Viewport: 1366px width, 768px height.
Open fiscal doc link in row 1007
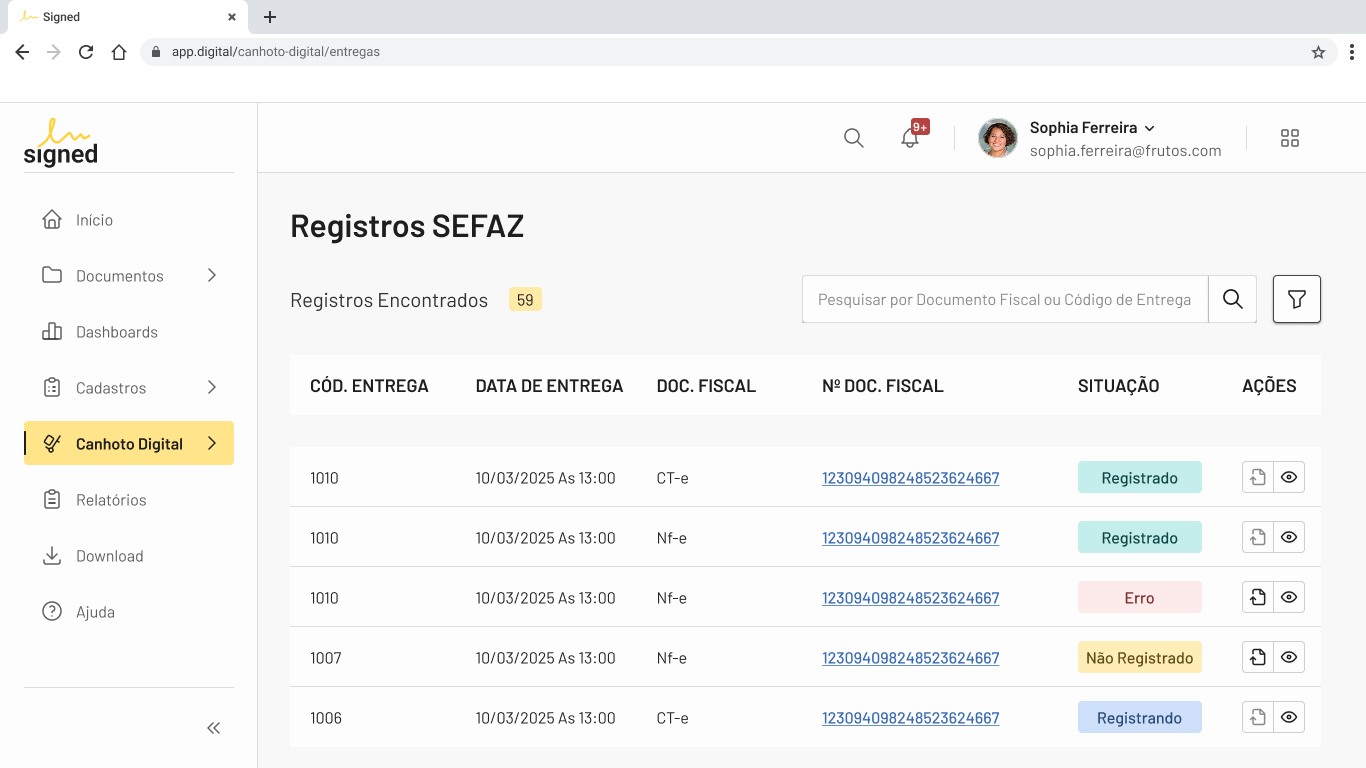click(911, 658)
